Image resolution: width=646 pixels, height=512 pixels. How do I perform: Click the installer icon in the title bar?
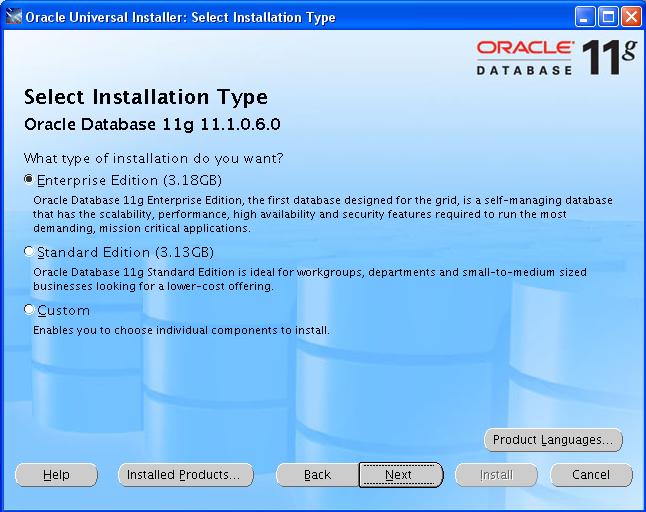point(12,16)
